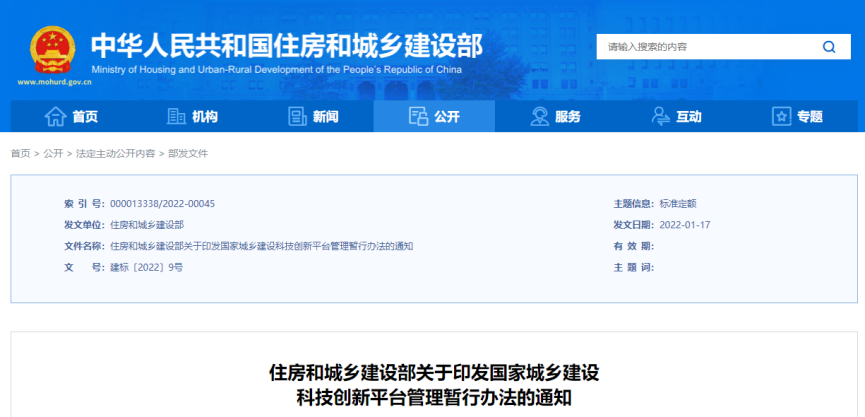Click theme info value 标准定额
Image resolution: width=865 pixels, height=417 pixels.
click(678, 204)
